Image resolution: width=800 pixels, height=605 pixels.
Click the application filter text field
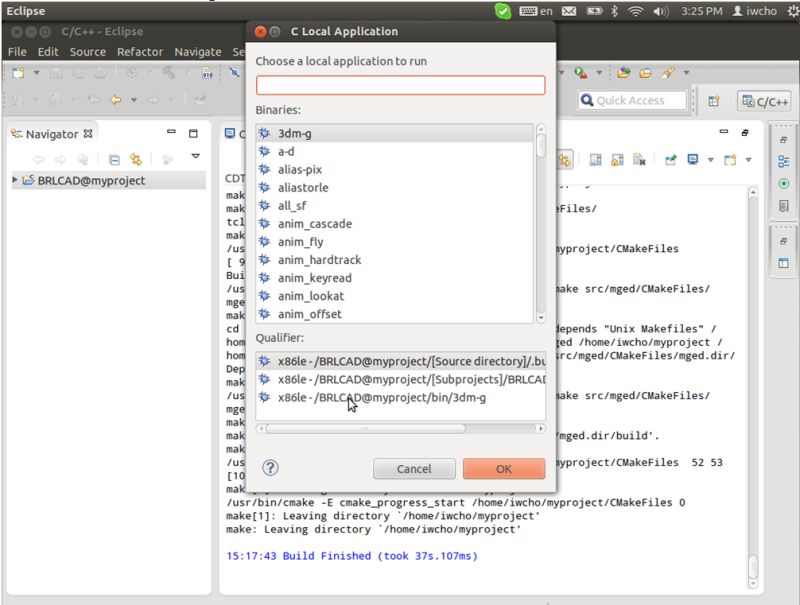pos(399,85)
